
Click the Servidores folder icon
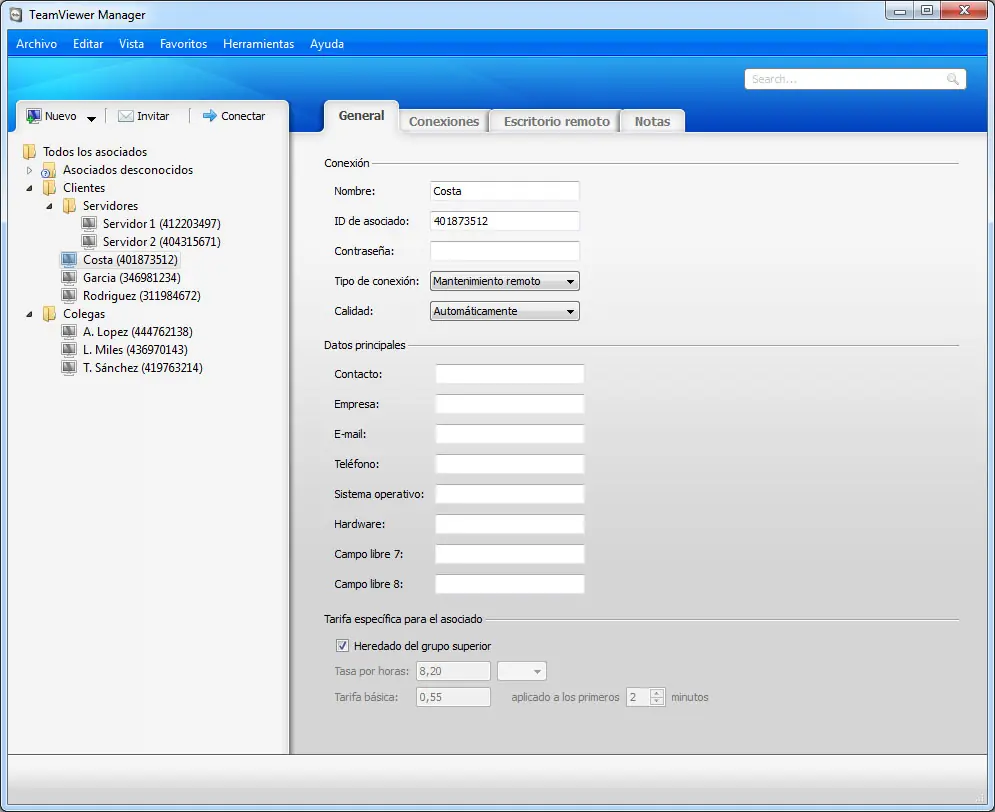pyautogui.click(x=69, y=206)
